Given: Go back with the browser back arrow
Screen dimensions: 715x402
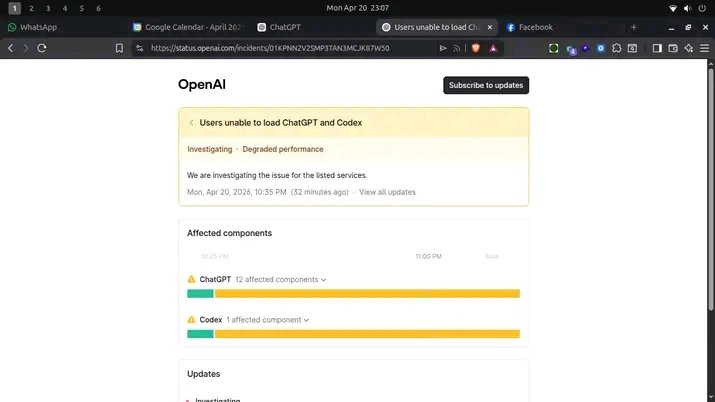Looking at the screenshot, I should pos(10,48).
